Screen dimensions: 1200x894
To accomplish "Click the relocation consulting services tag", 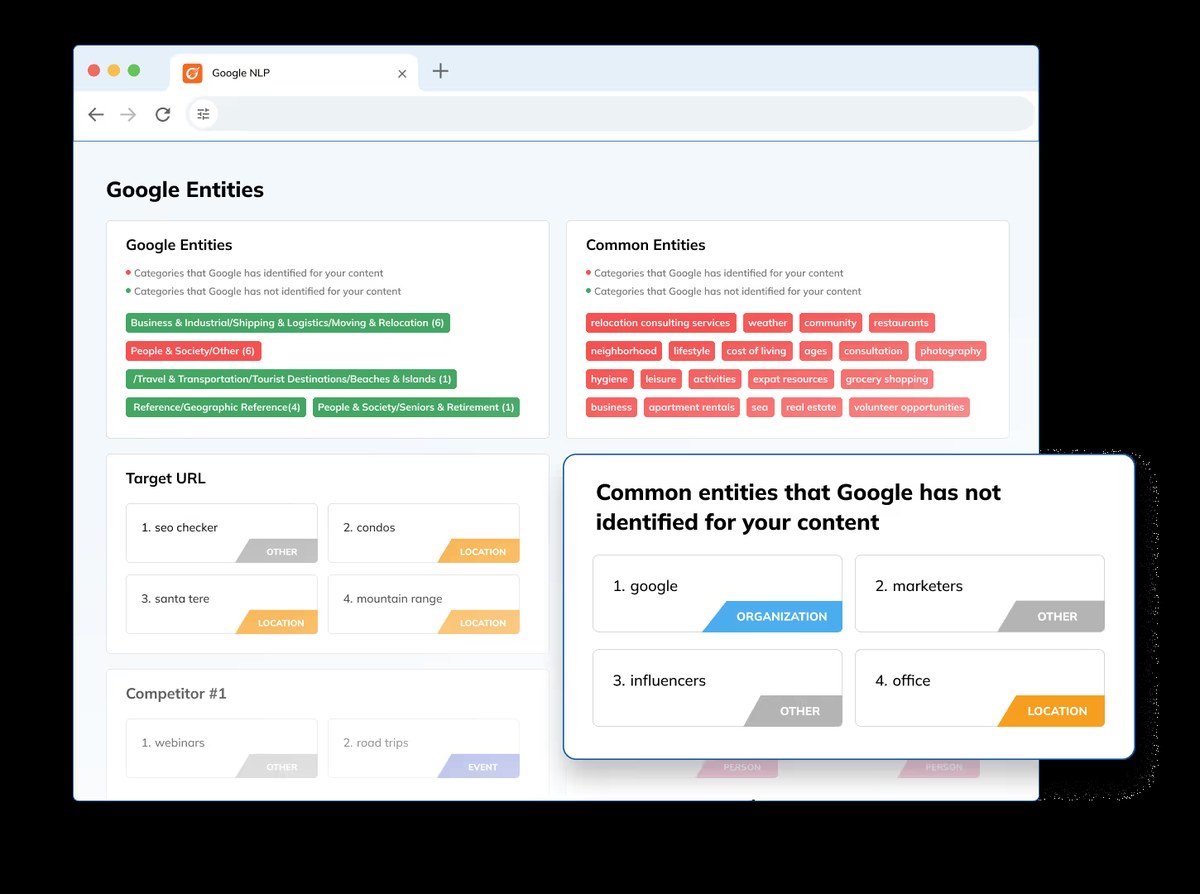I will [x=661, y=323].
